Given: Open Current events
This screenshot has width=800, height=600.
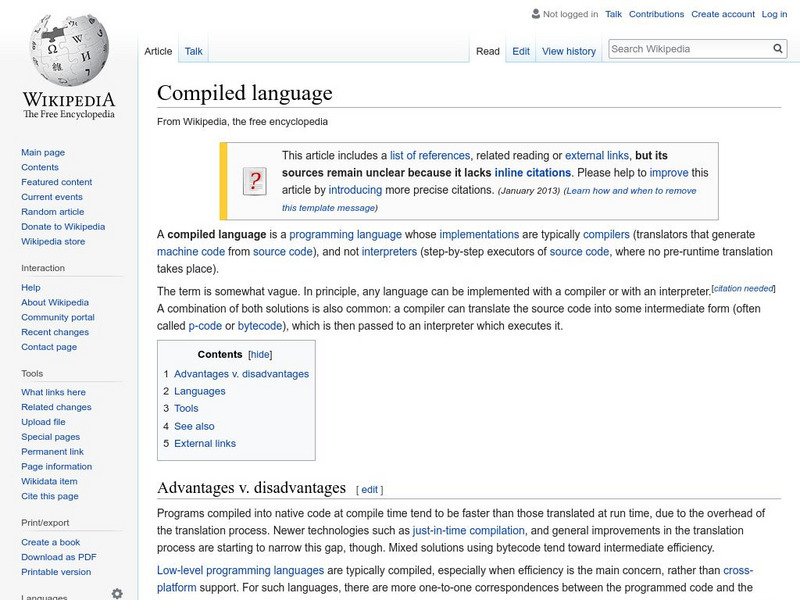Looking at the screenshot, I should click(x=52, y=196).
